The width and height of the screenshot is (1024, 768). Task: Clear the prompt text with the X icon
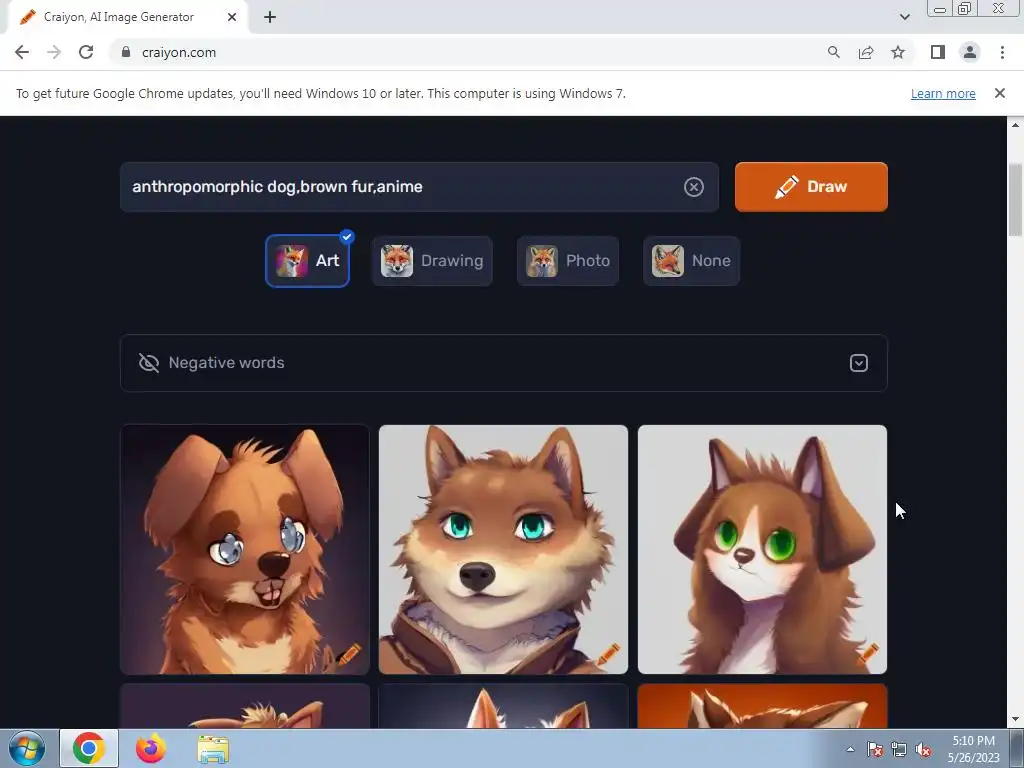click(694, 187)
